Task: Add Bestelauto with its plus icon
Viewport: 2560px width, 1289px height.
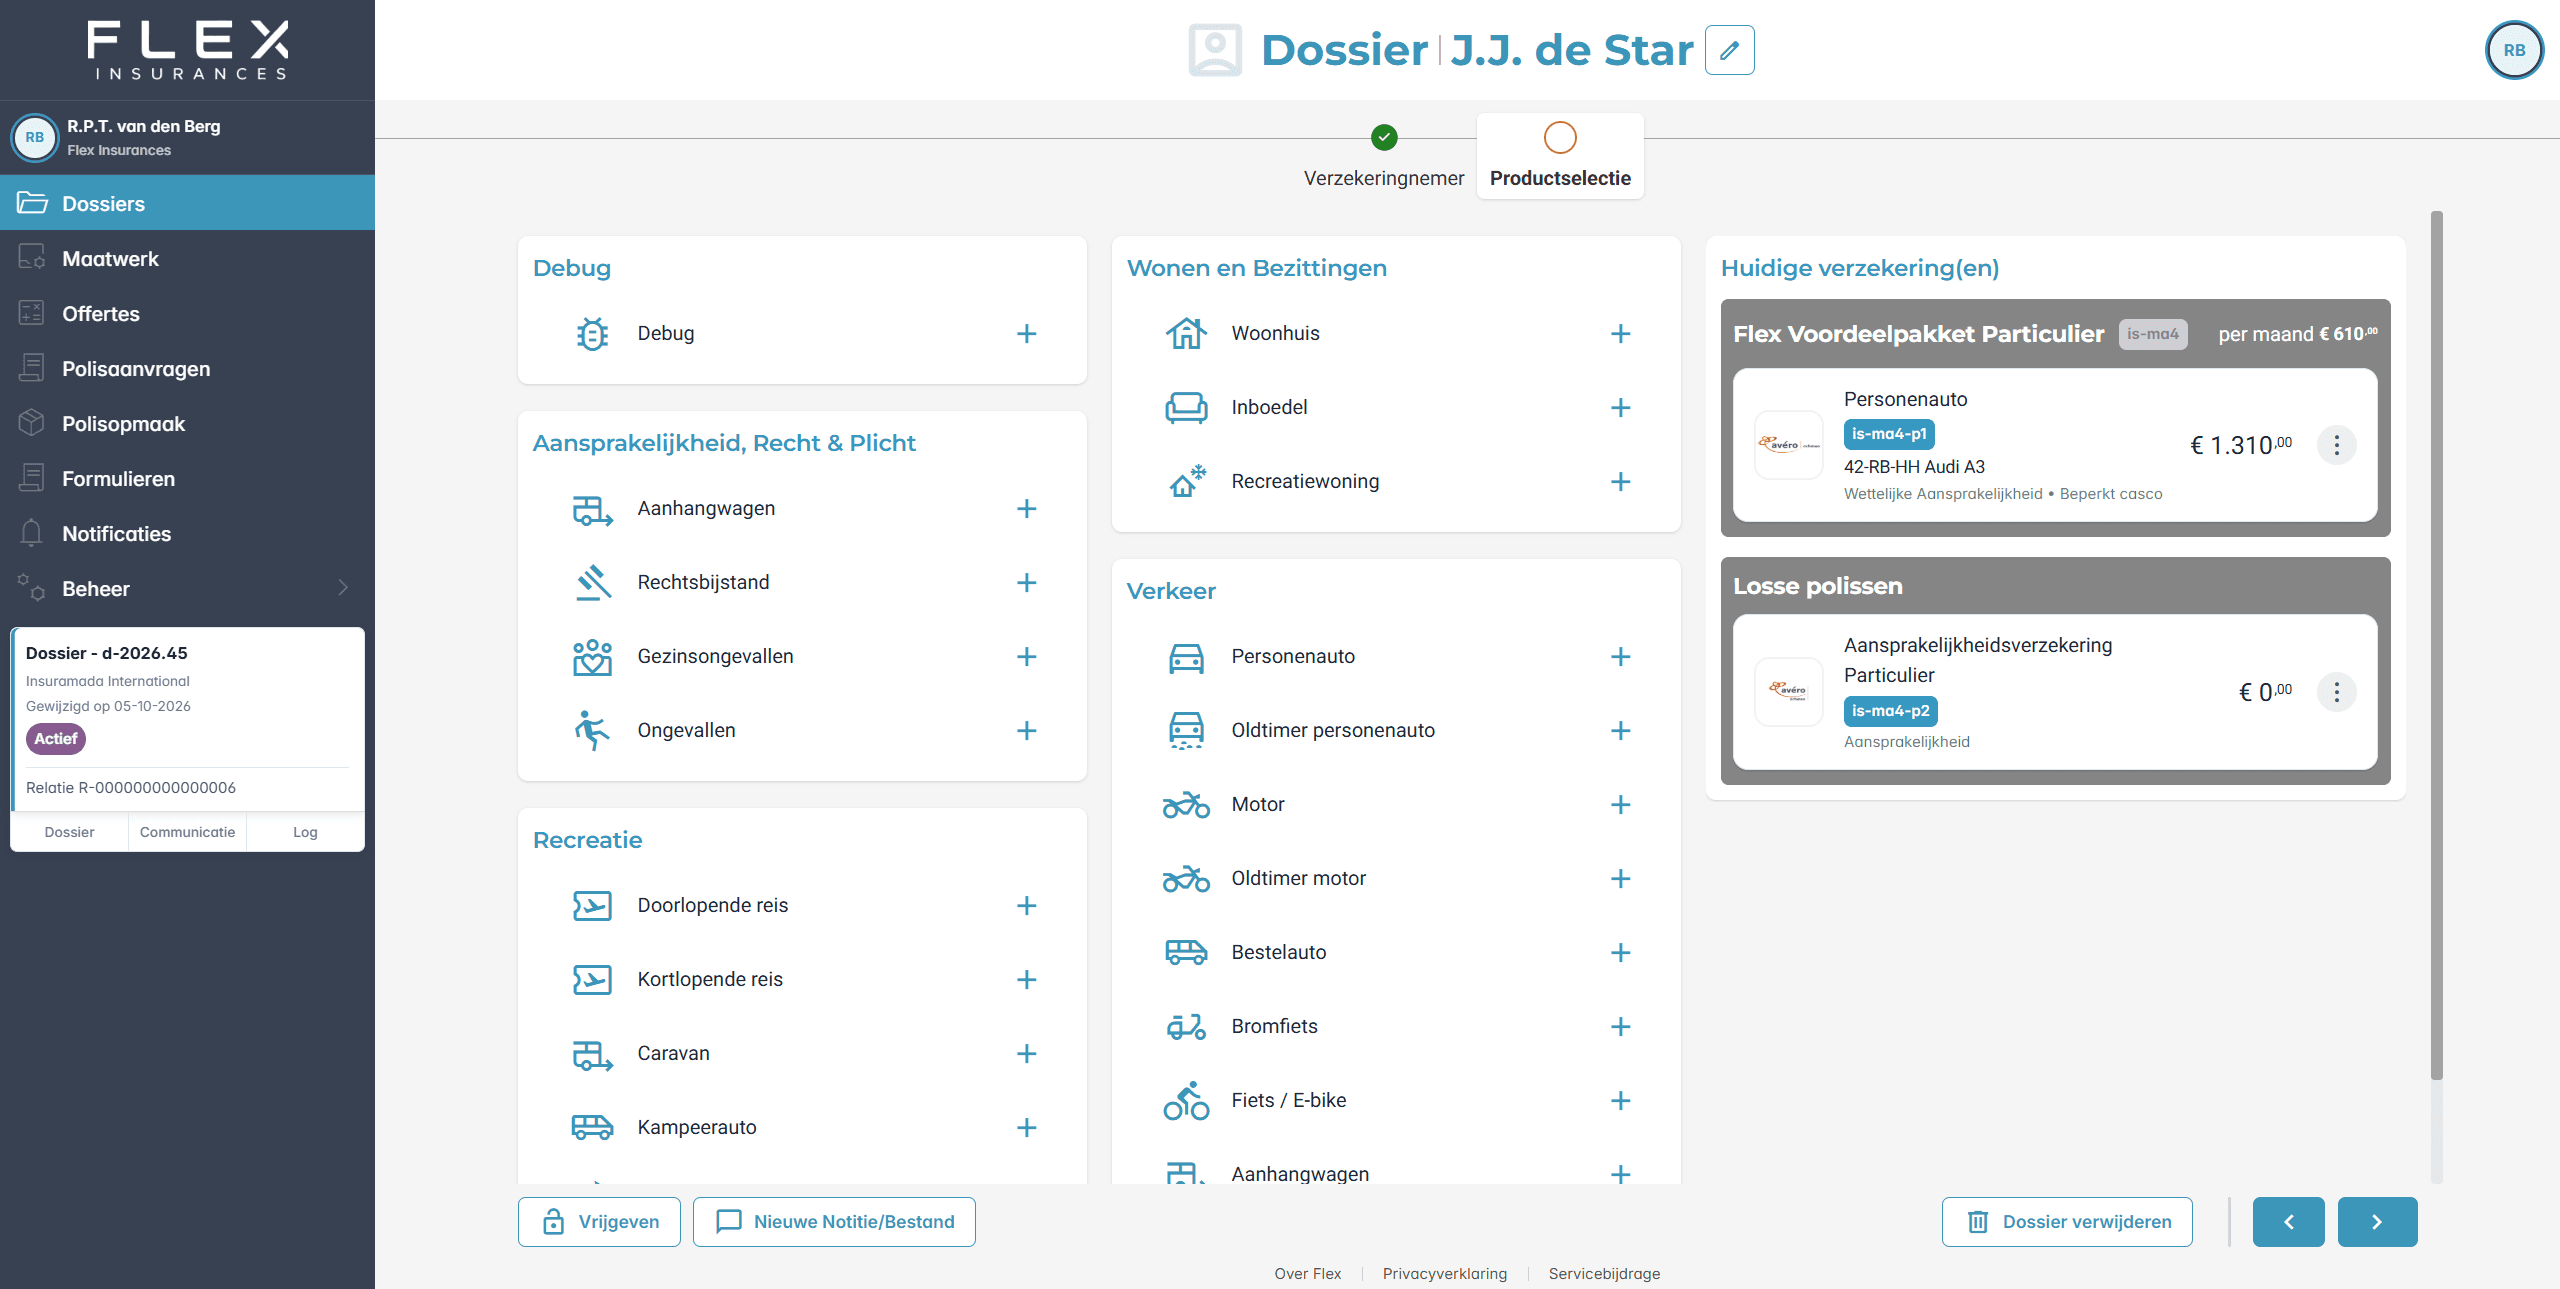Action: click(x=1620, y=952)
